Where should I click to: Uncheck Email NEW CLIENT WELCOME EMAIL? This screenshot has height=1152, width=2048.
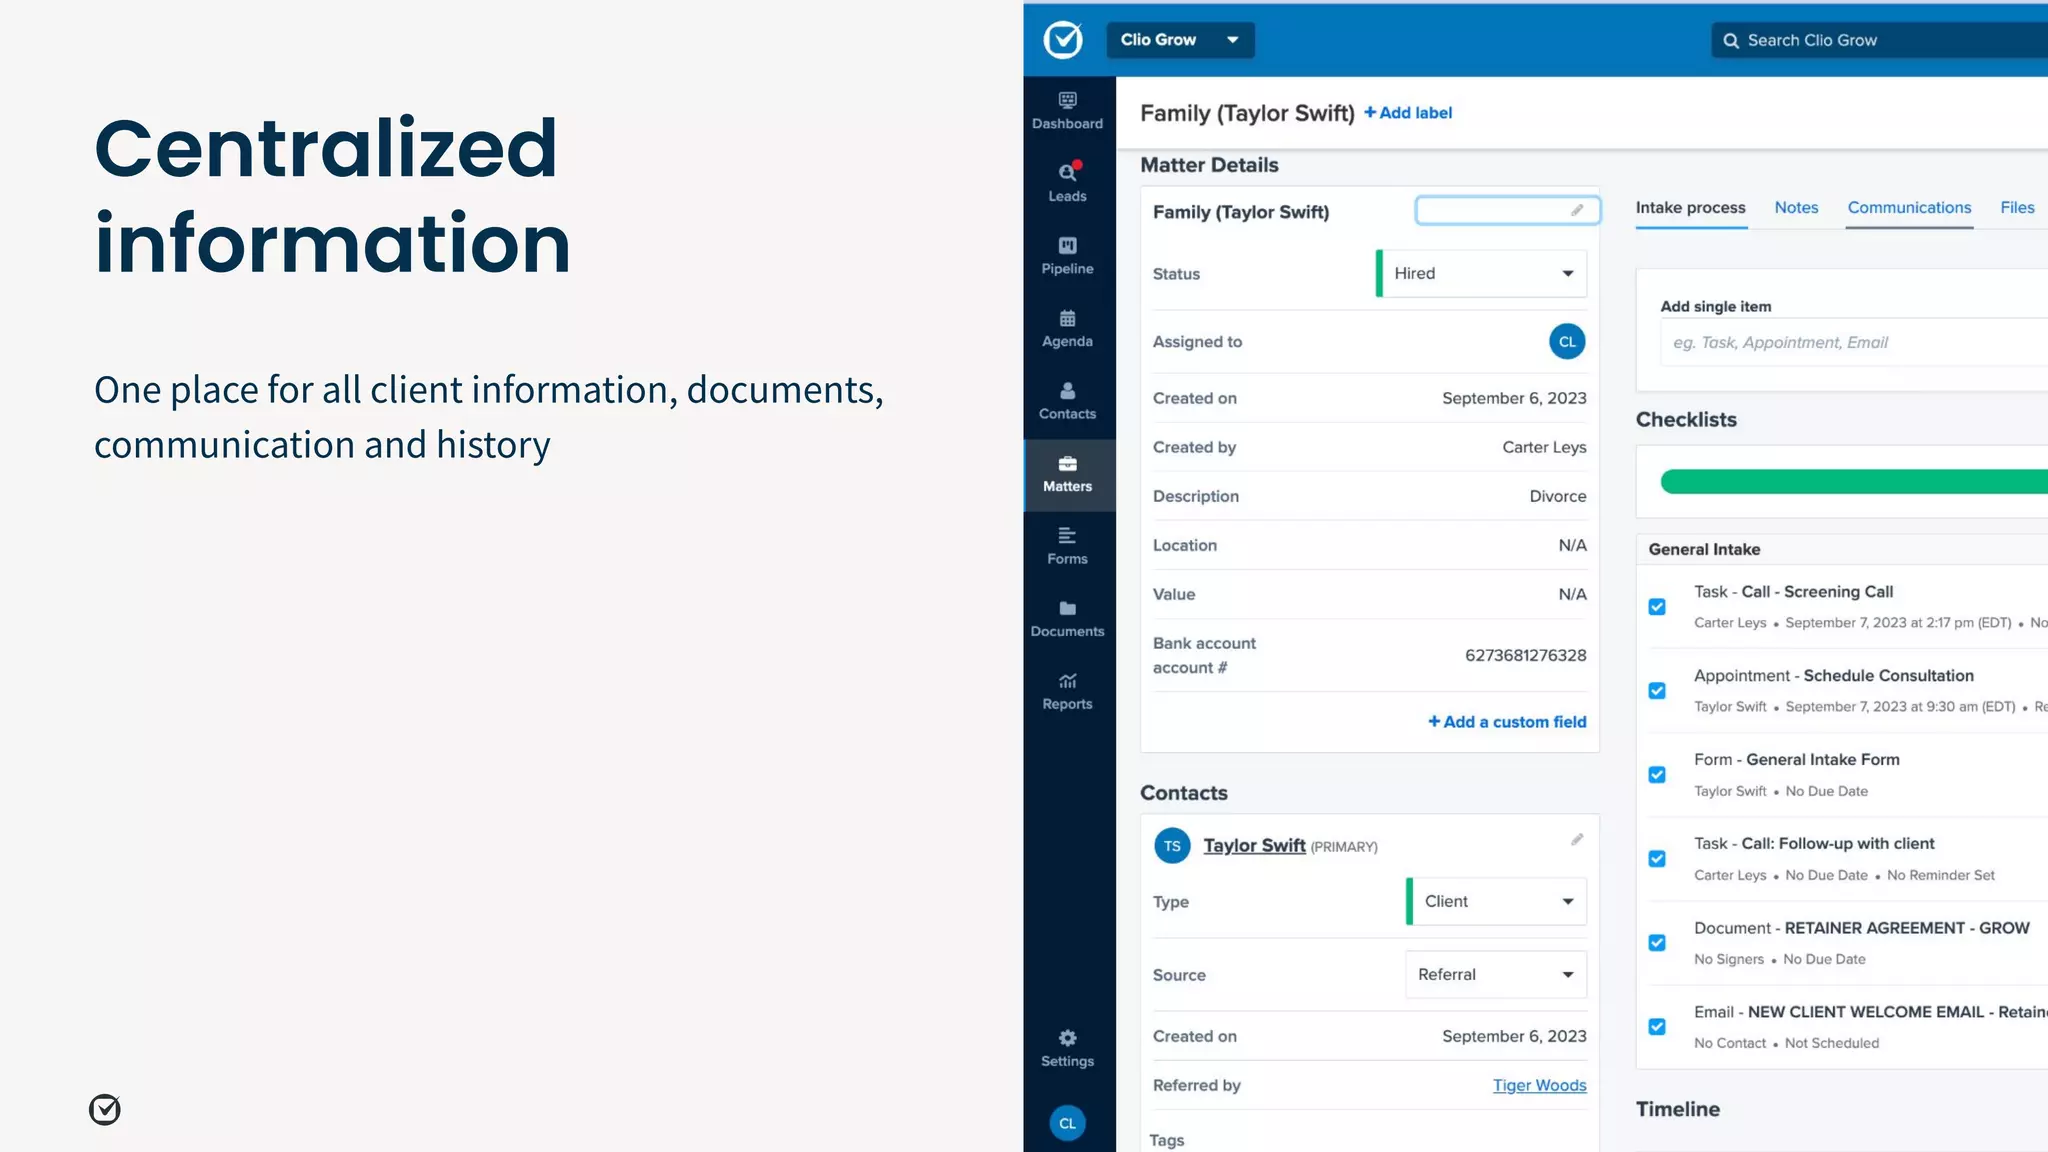click(x=1657, y=1027)
